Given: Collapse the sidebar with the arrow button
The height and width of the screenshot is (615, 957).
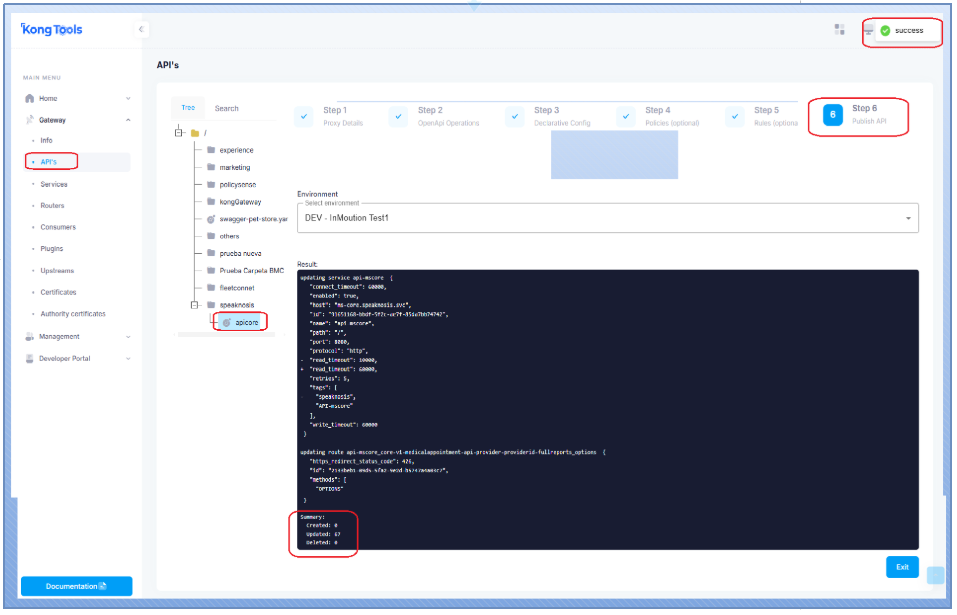Looking at the screenshot, I should click(x=141, y=30).
